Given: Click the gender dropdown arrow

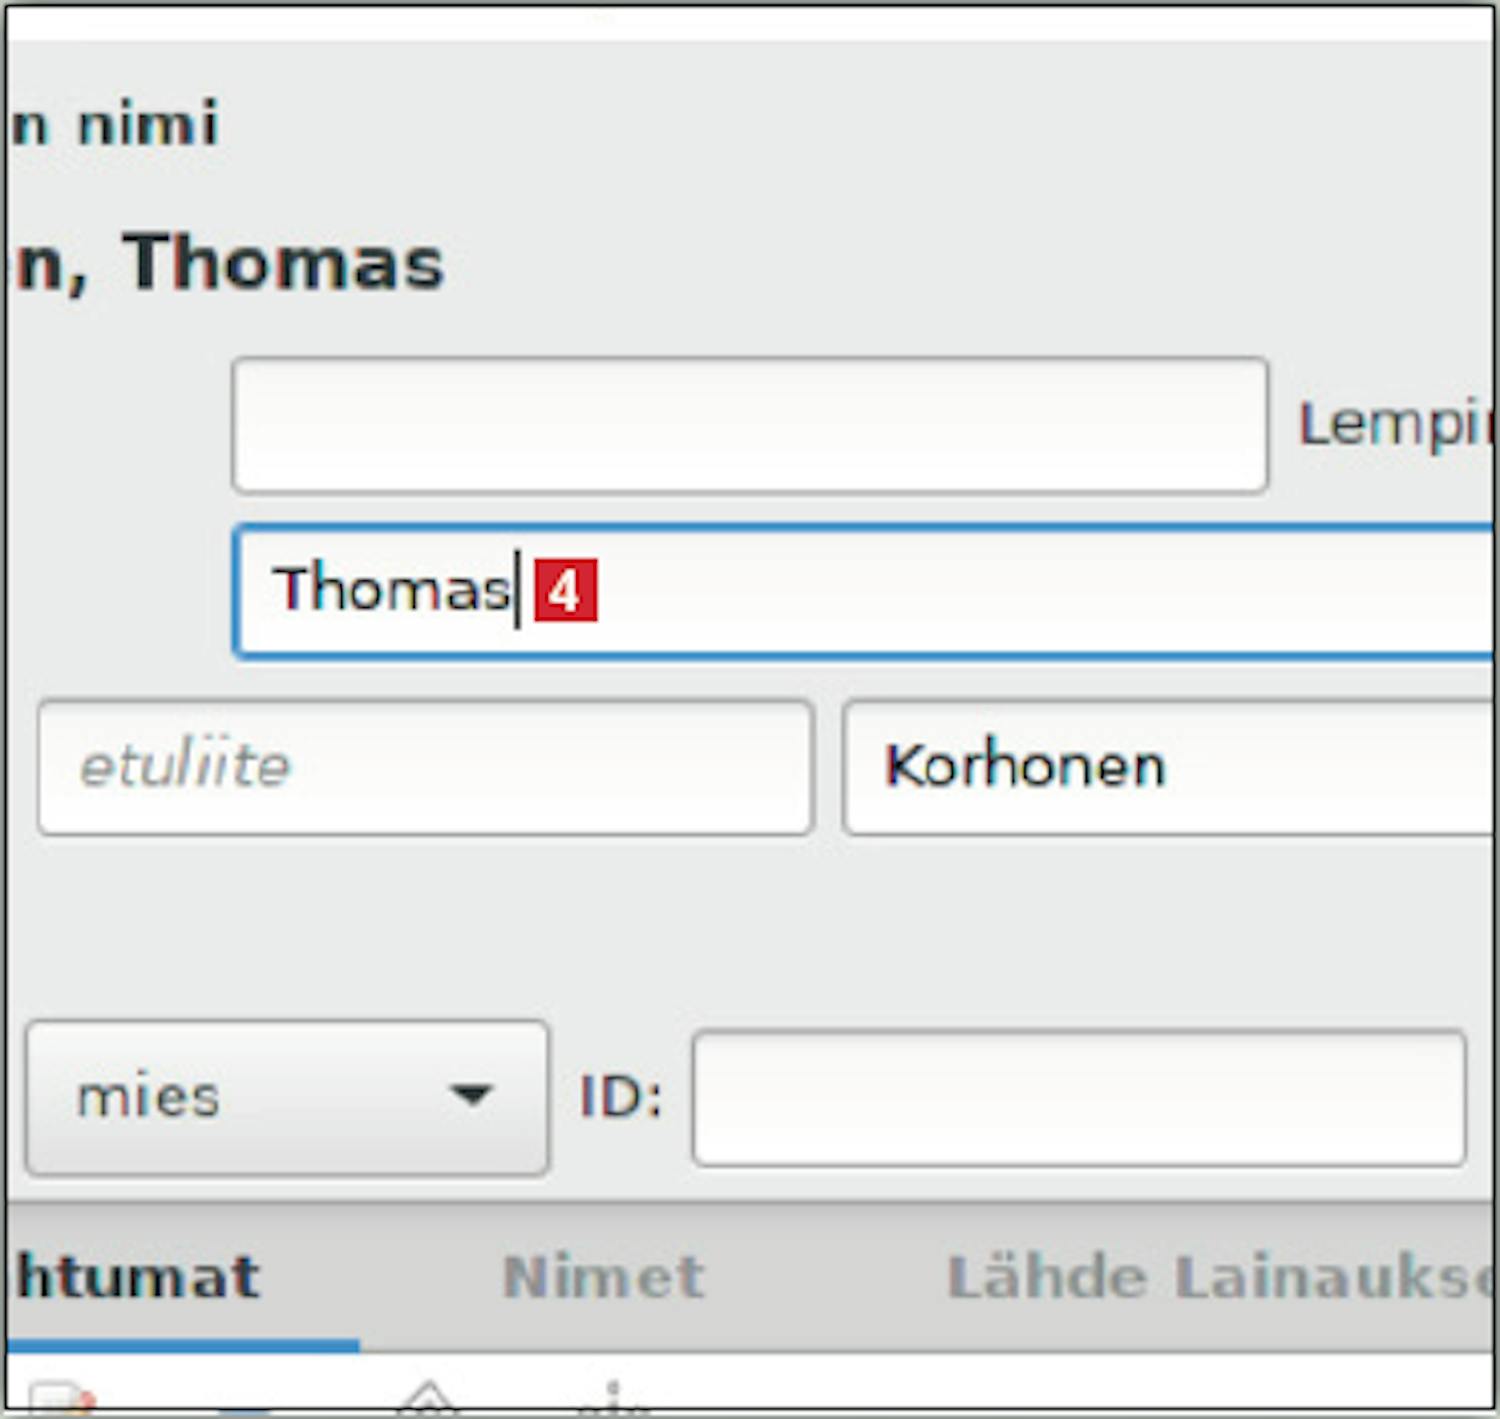Looking at the screenshot, I should tap(471, 1095).
